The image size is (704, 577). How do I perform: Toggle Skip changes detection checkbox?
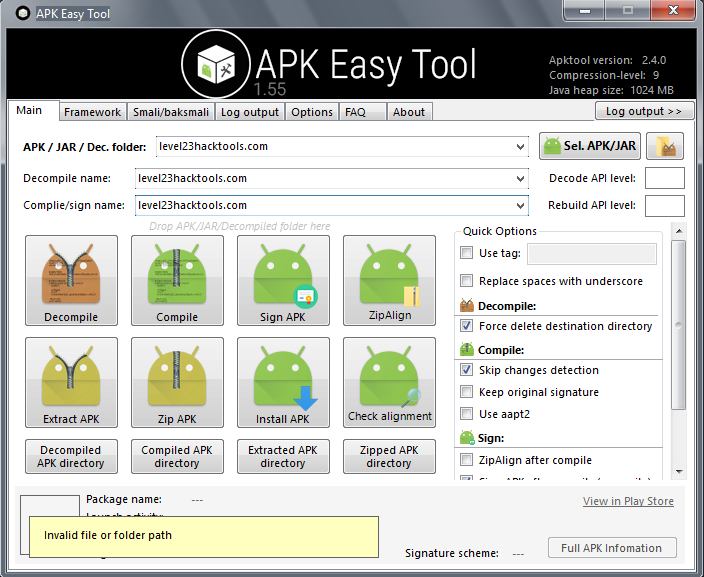466,370
